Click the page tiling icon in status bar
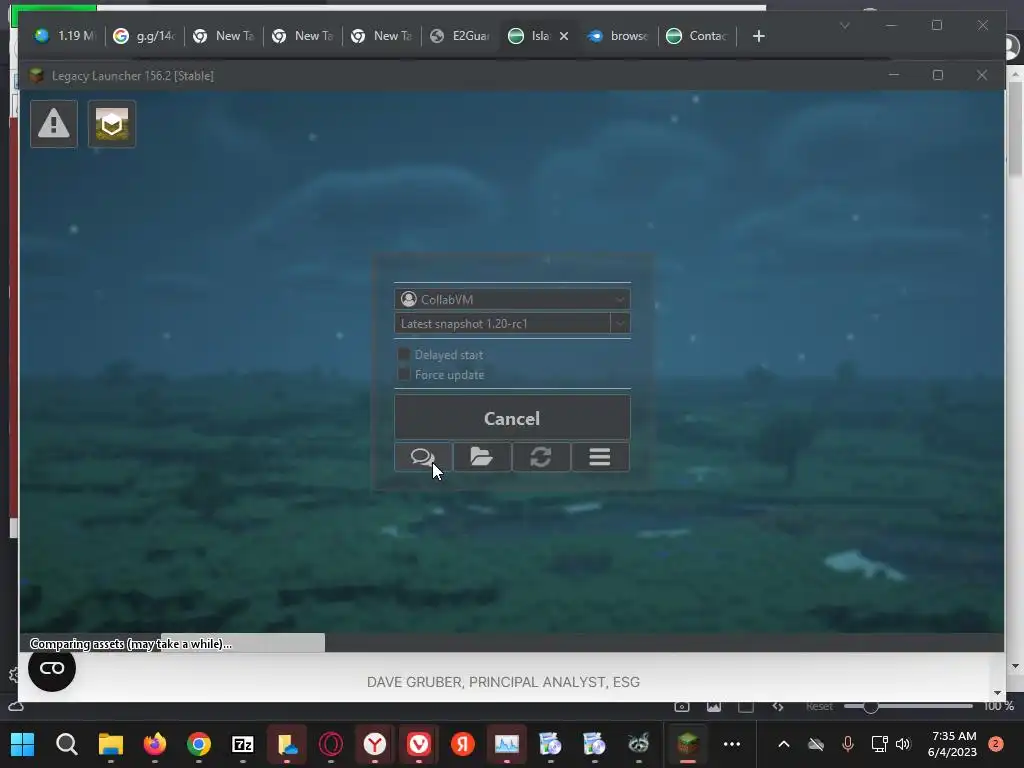Screen dimensions: 1024x768 [746, 707]
